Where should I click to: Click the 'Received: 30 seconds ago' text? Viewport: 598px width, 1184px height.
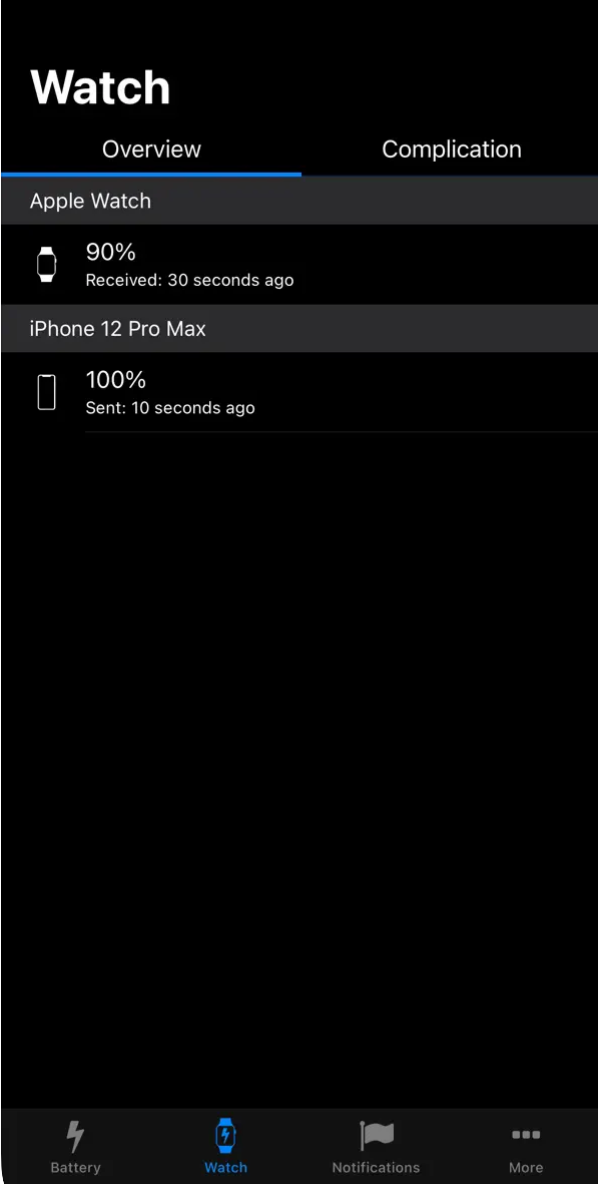click(190, 280)
